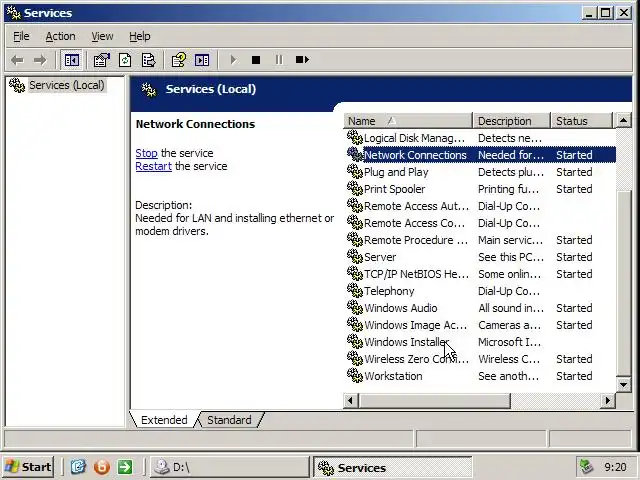Click gear icon beside Print Spooler

tap(355, 189)
